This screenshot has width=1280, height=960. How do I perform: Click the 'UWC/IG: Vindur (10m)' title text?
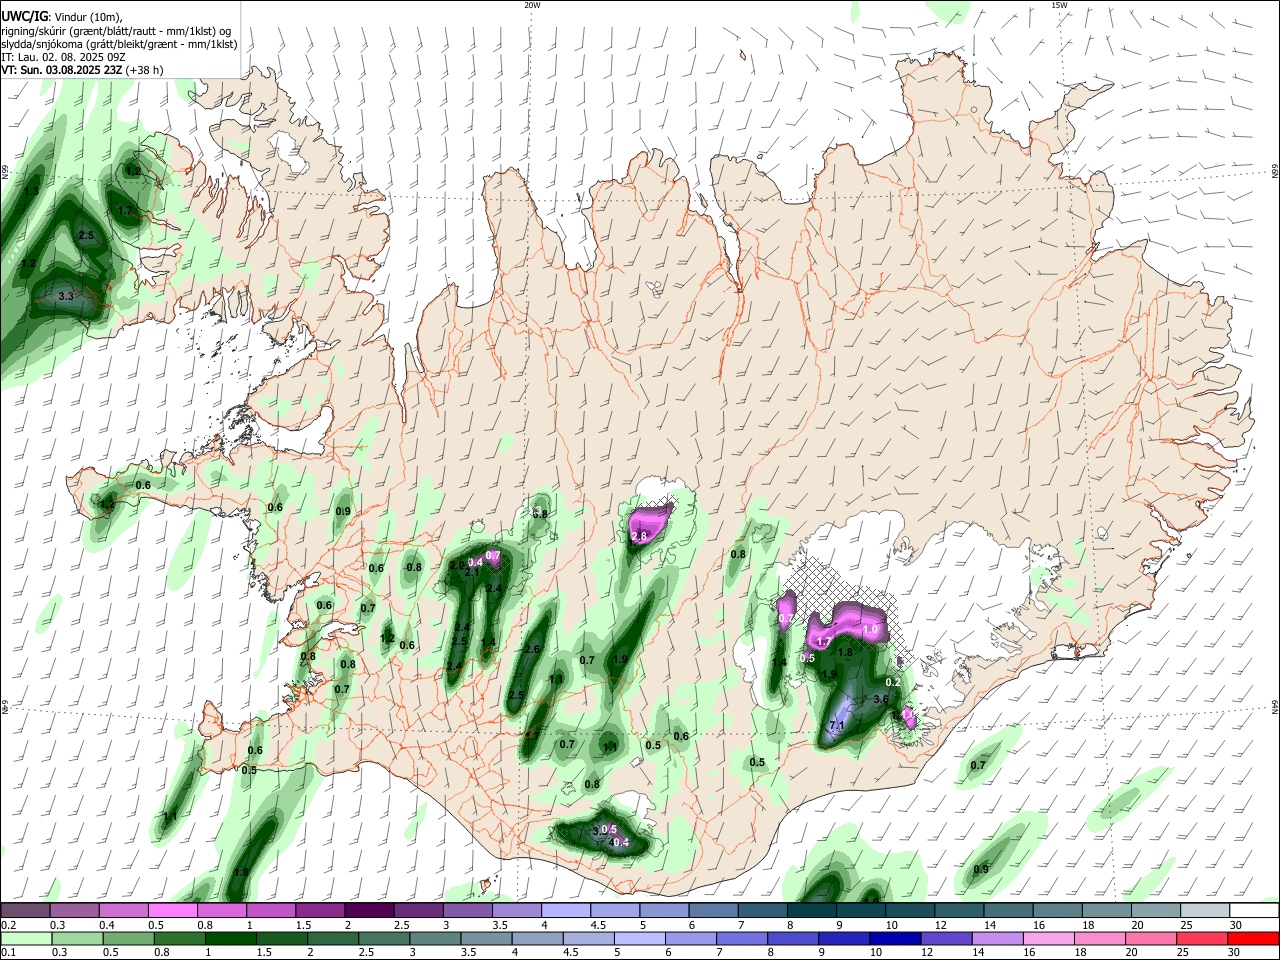[60, 17]
